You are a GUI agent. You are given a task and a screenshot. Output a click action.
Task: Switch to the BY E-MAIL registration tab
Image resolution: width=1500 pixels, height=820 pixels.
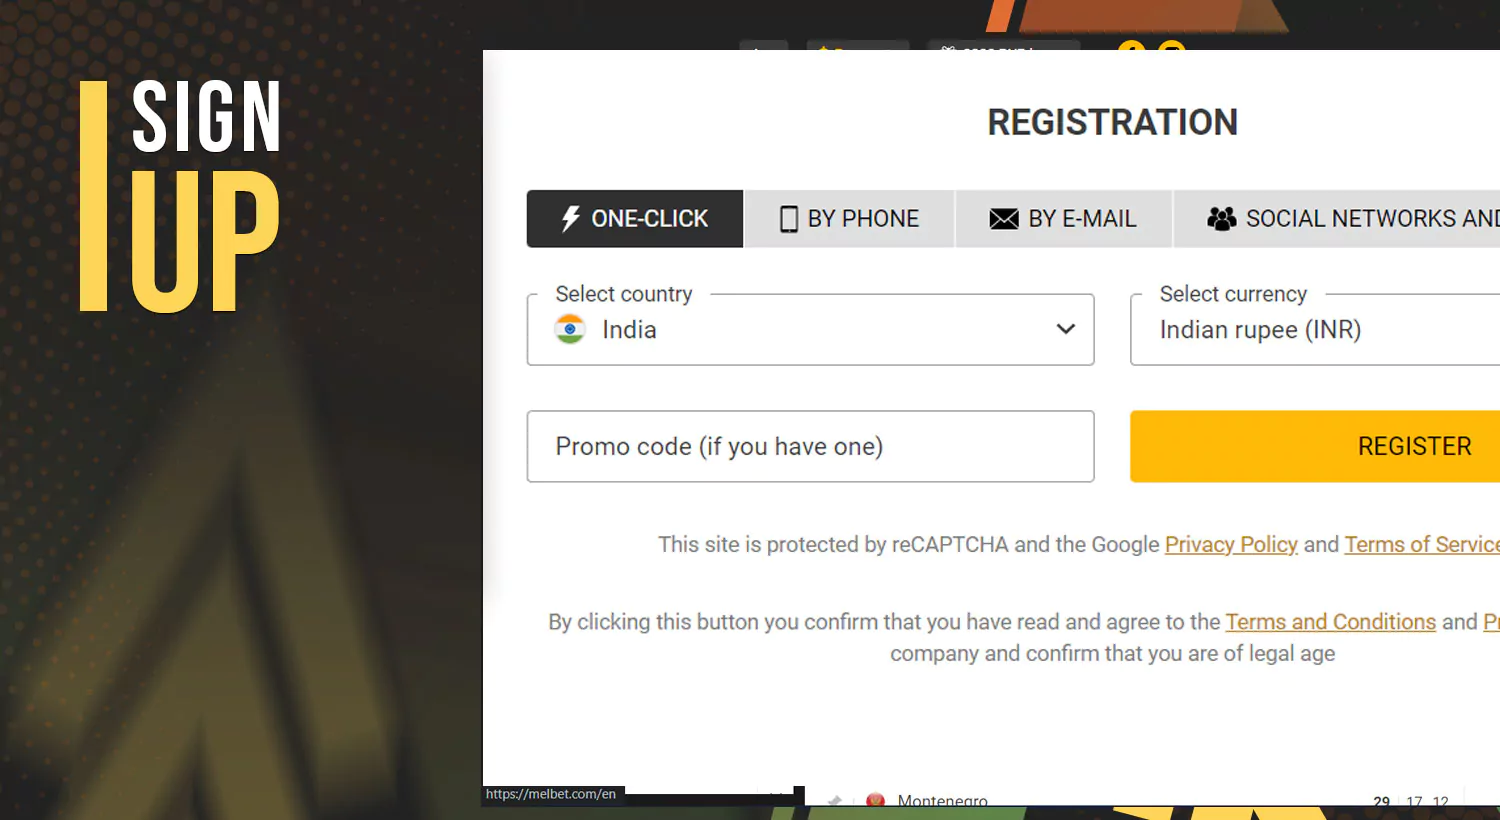tap(1063, 218)
